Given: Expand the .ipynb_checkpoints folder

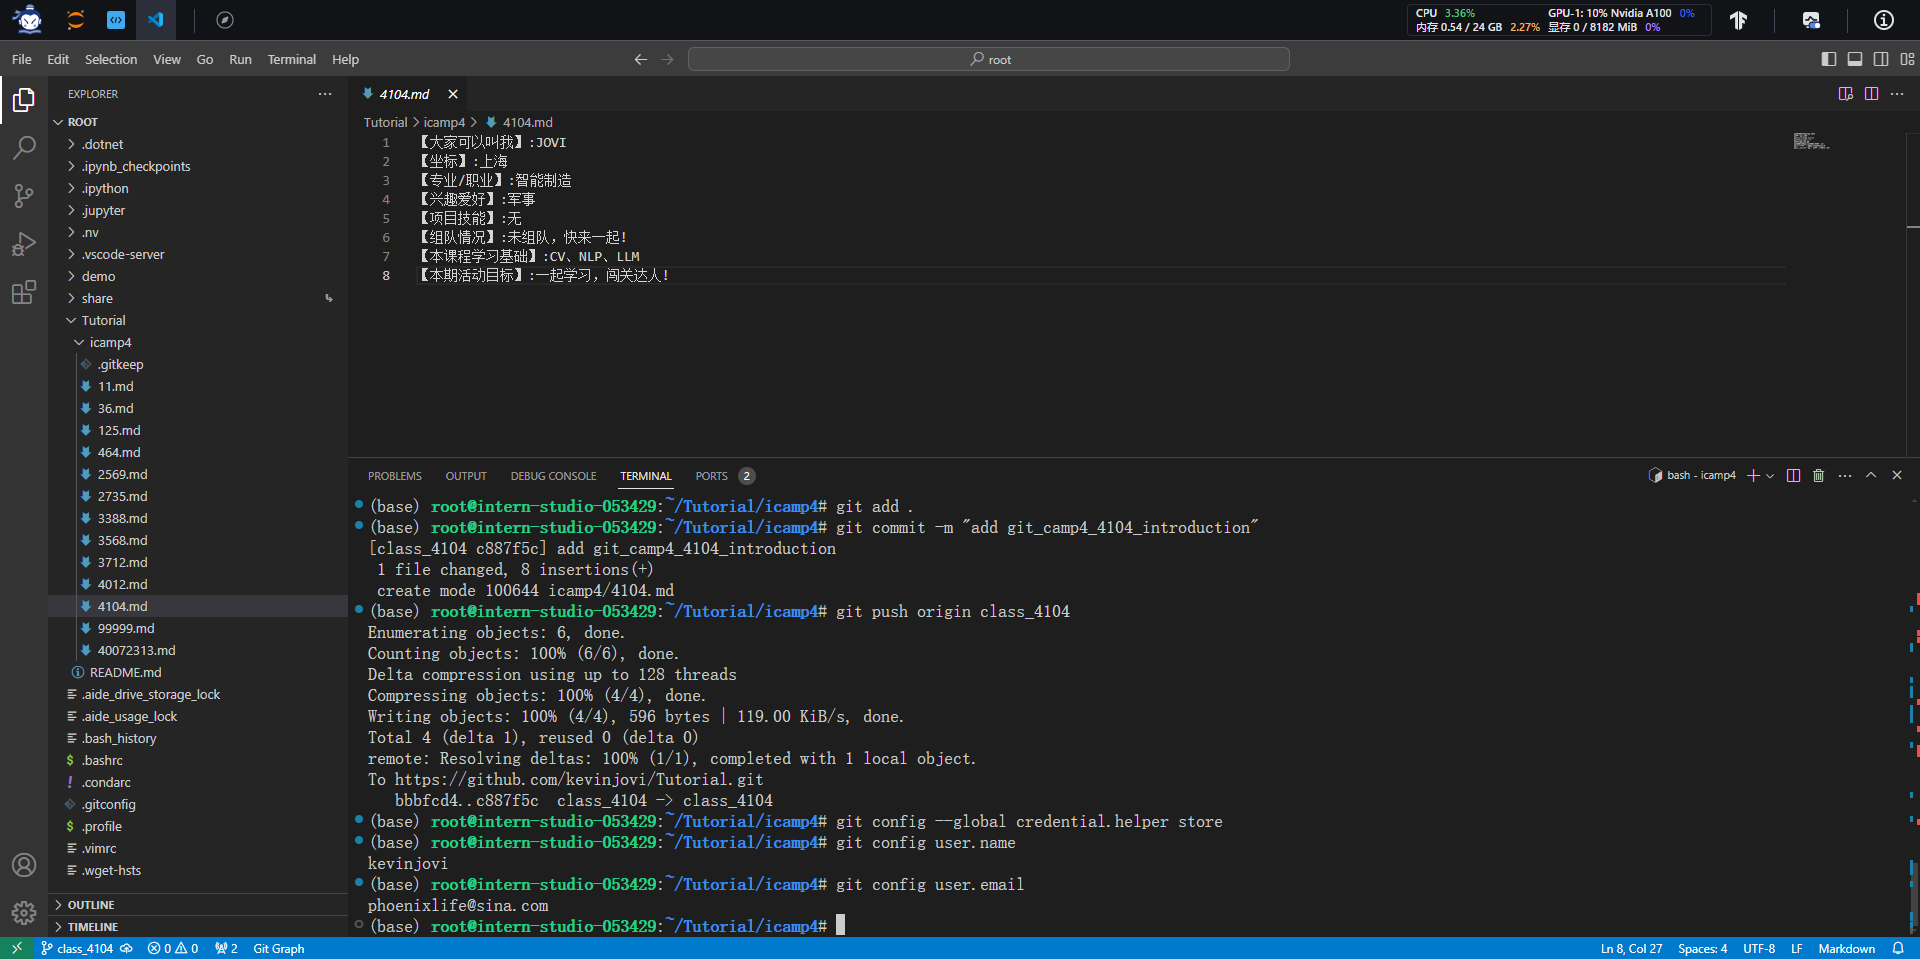Looking at the screenshot, I should pos(198,166).
